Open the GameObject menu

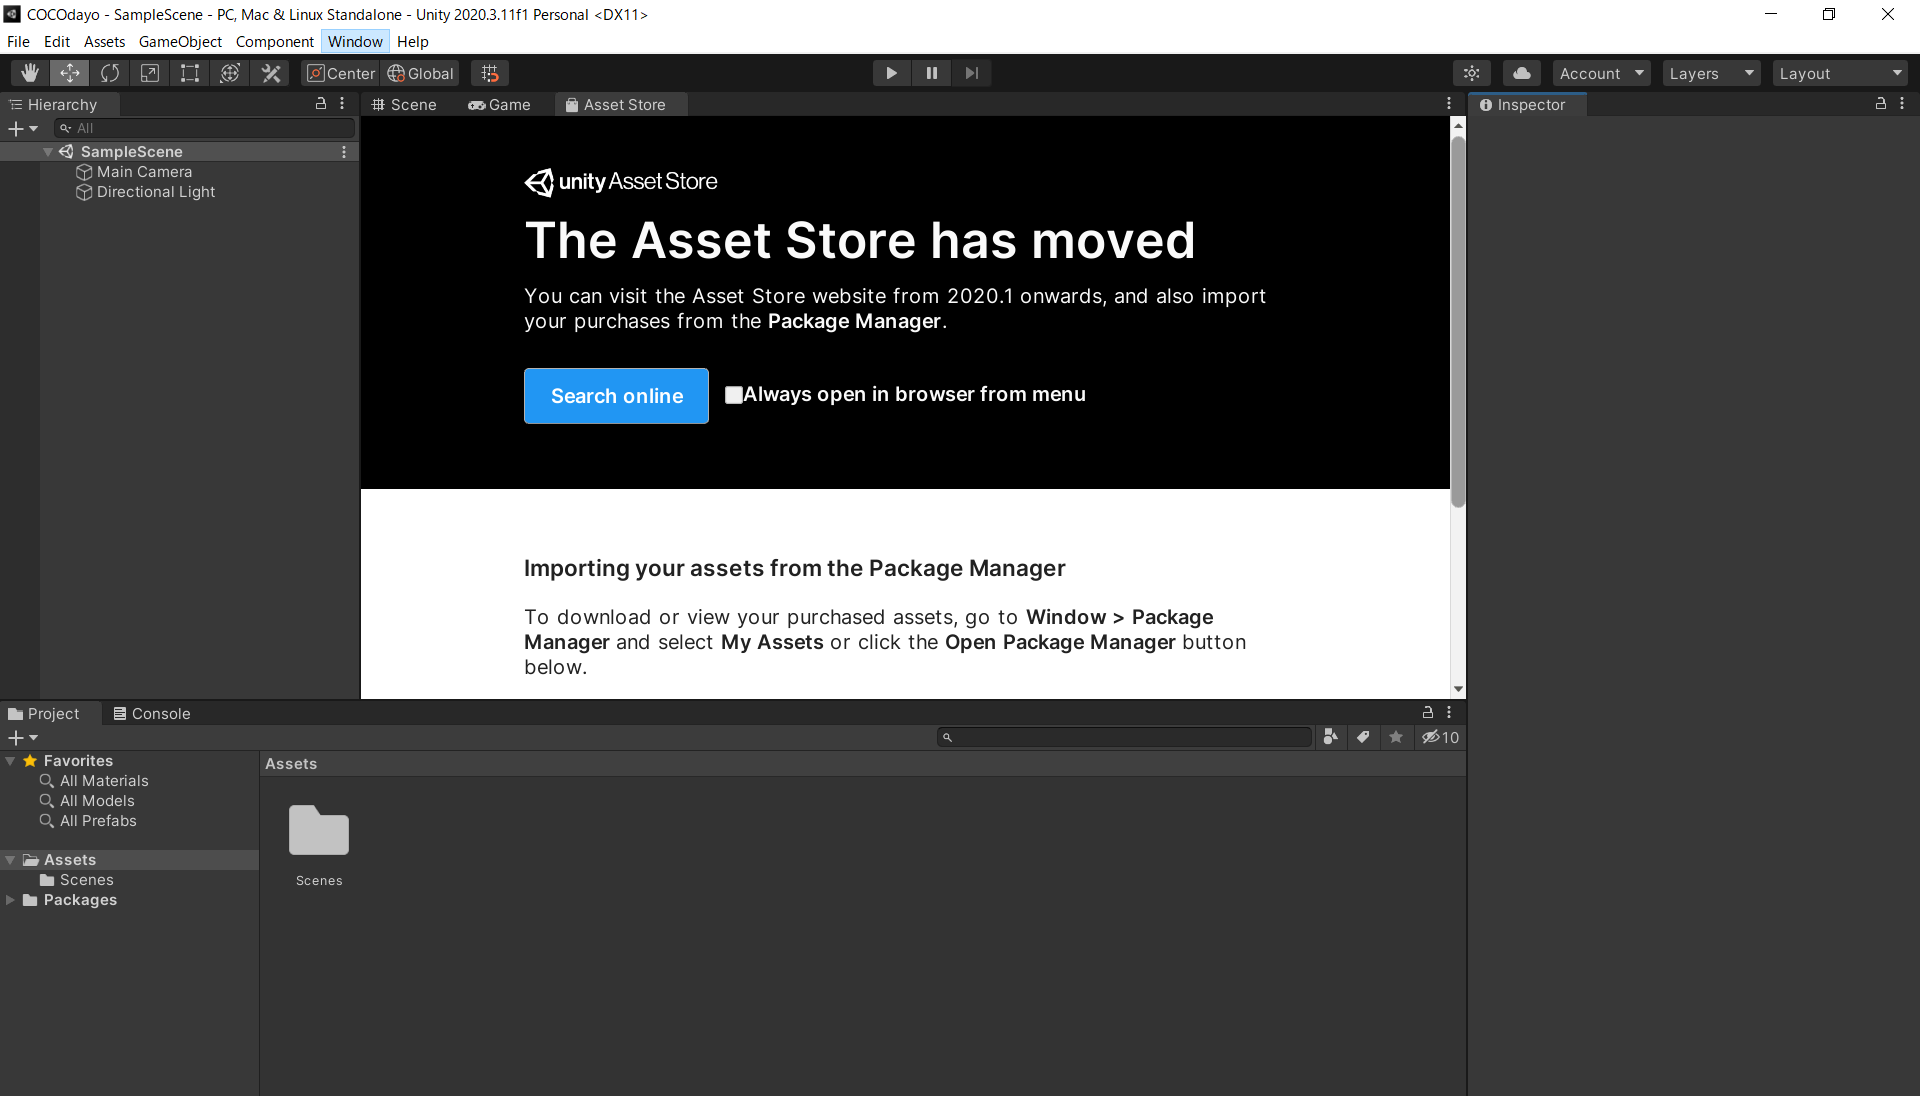180,41
